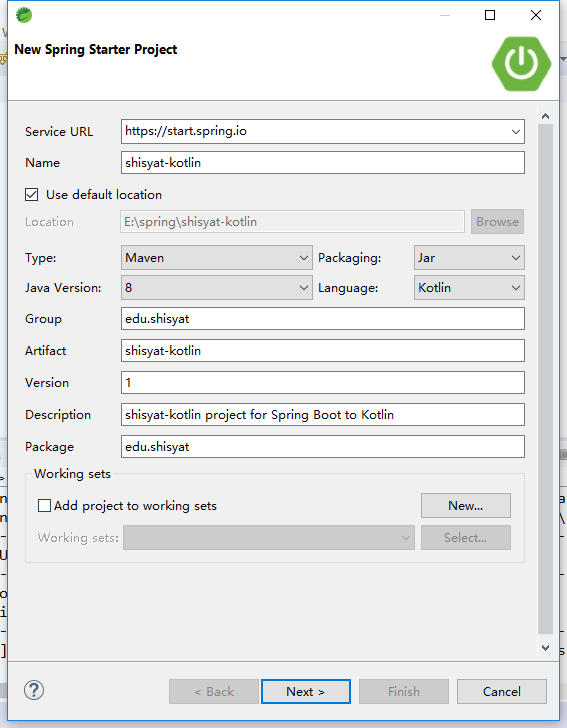This screenshot has width=567, height=728.
Task: Click the Name input field
Action: (323, 163)
